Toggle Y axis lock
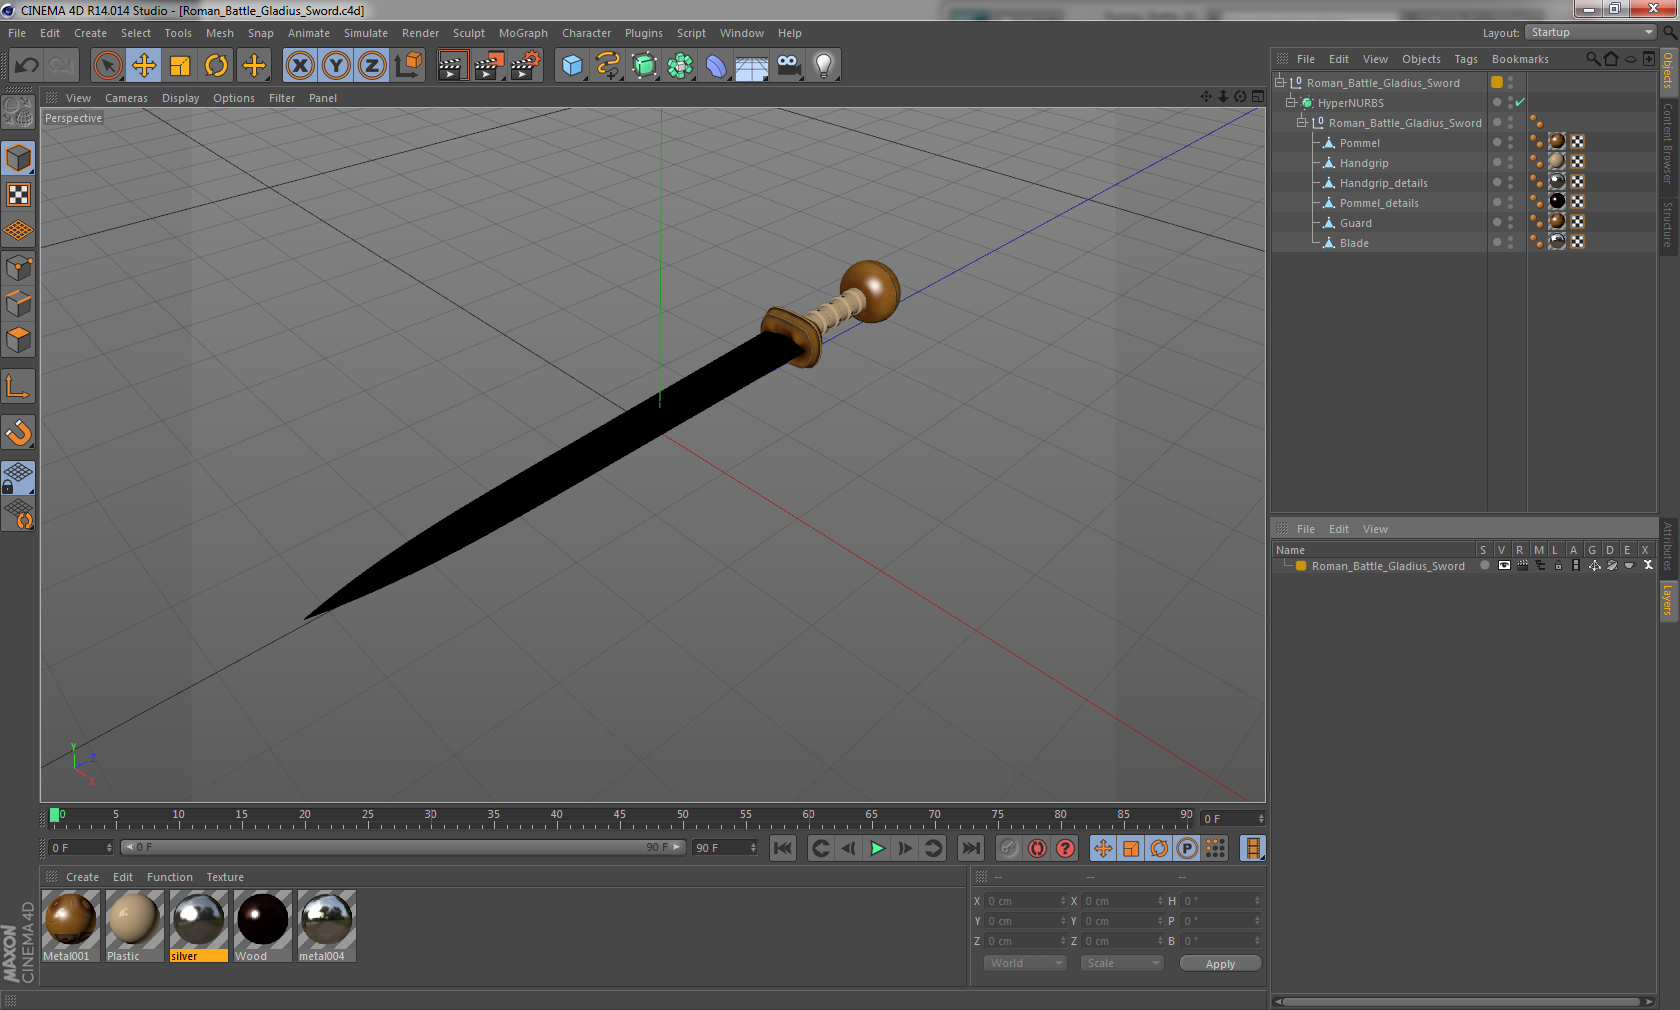This screenshot has height=1010, width=1680. [x=336, y=66]
